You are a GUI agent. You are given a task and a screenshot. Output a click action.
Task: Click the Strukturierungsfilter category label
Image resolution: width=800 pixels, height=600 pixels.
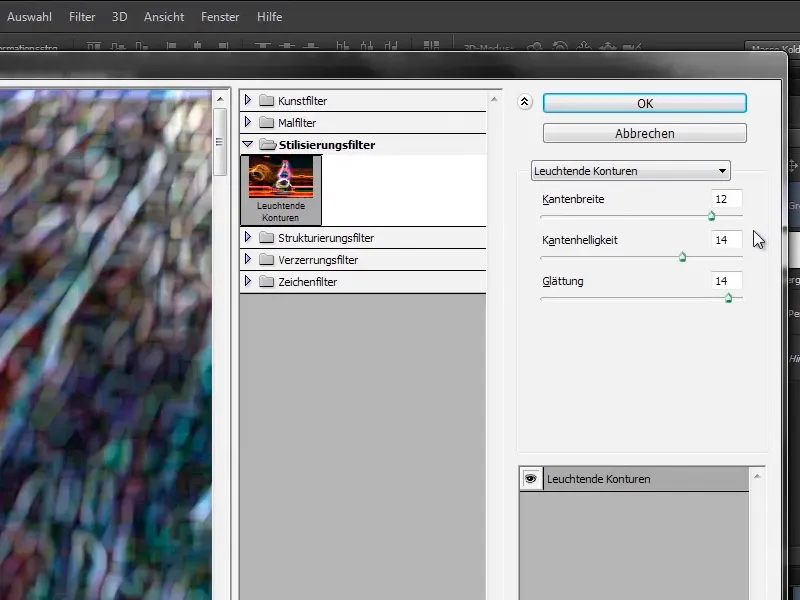click(x=326, y=238)
